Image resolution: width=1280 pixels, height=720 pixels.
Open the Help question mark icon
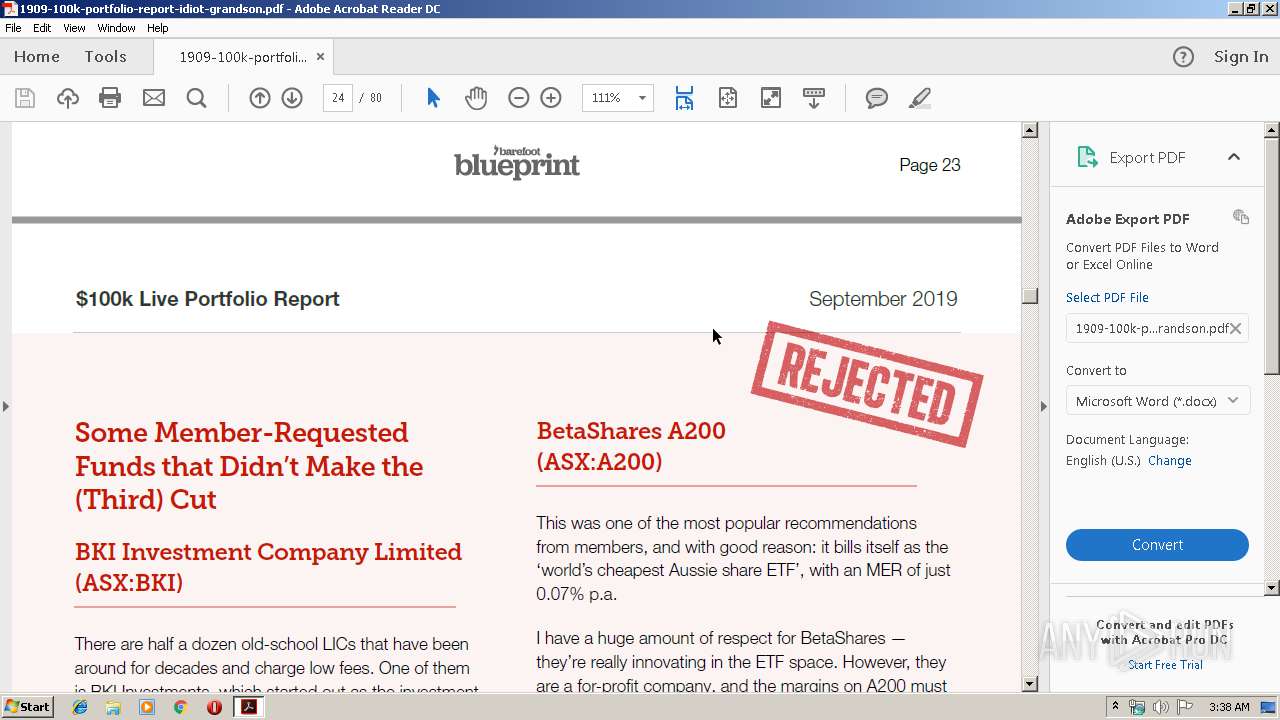pos(1183,57)
